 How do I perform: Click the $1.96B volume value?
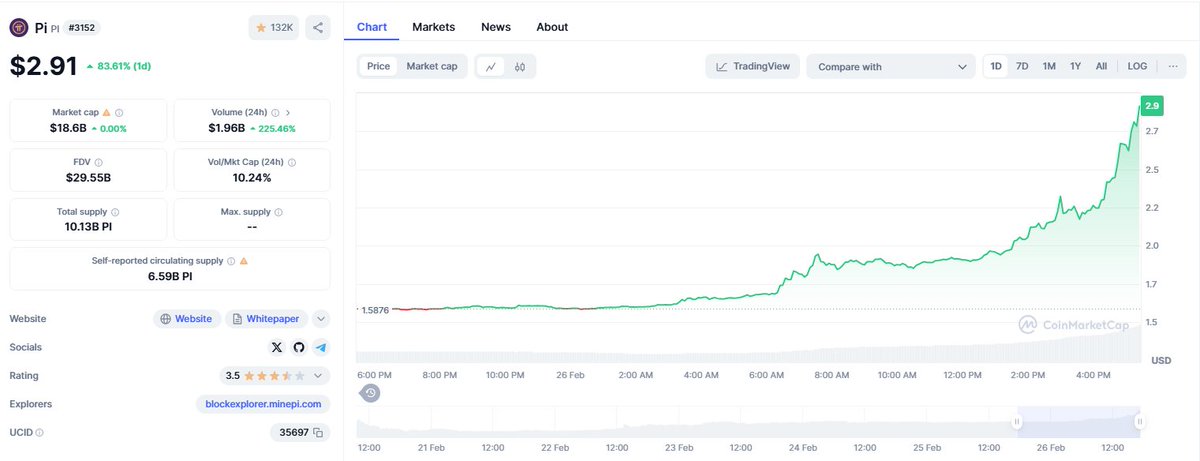tap(227, 128)
